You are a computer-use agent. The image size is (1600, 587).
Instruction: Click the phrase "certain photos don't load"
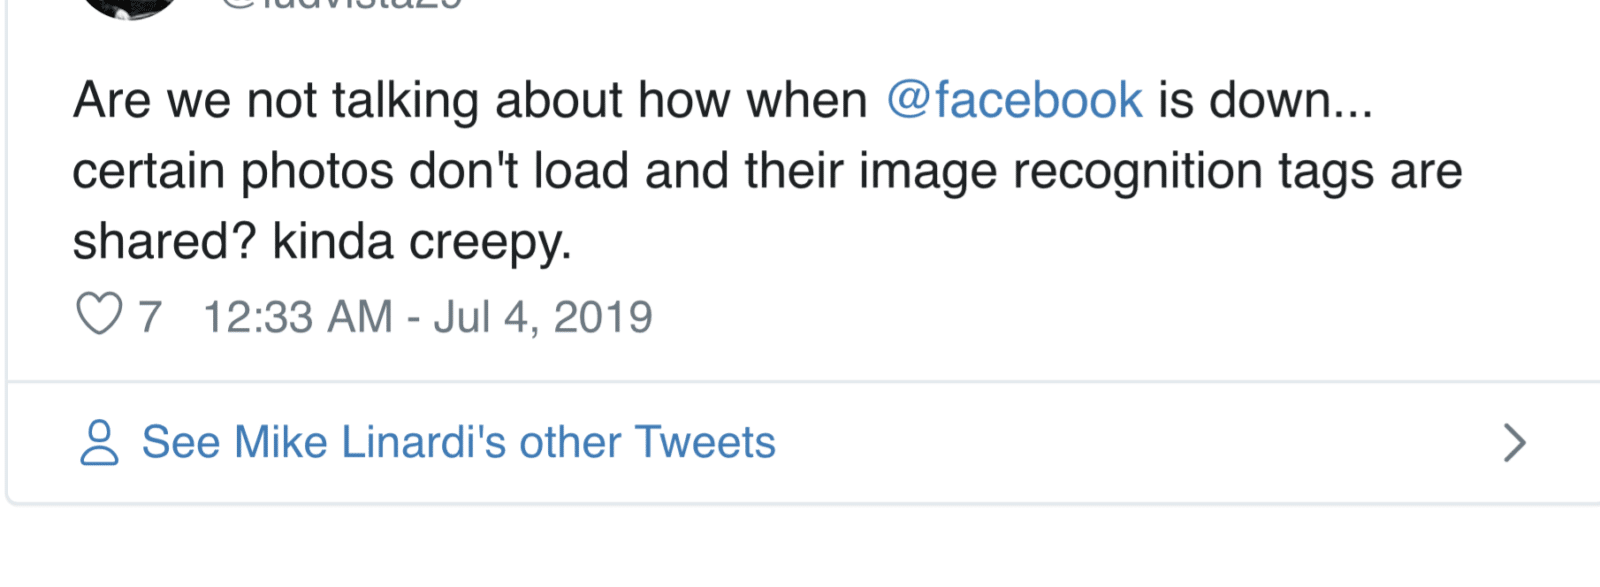click(350, 171)
